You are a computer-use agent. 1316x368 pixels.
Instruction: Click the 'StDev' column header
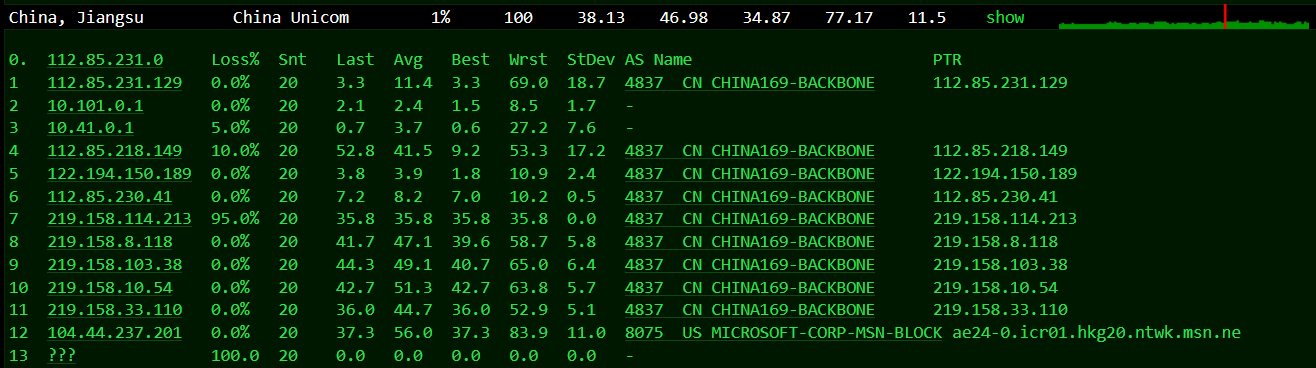coord(590,60)
